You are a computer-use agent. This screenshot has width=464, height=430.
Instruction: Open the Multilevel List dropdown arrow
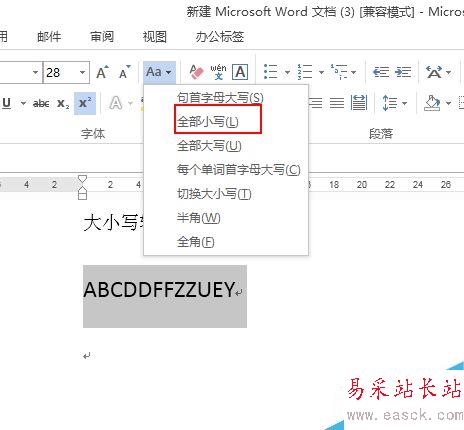click(354, 72)
